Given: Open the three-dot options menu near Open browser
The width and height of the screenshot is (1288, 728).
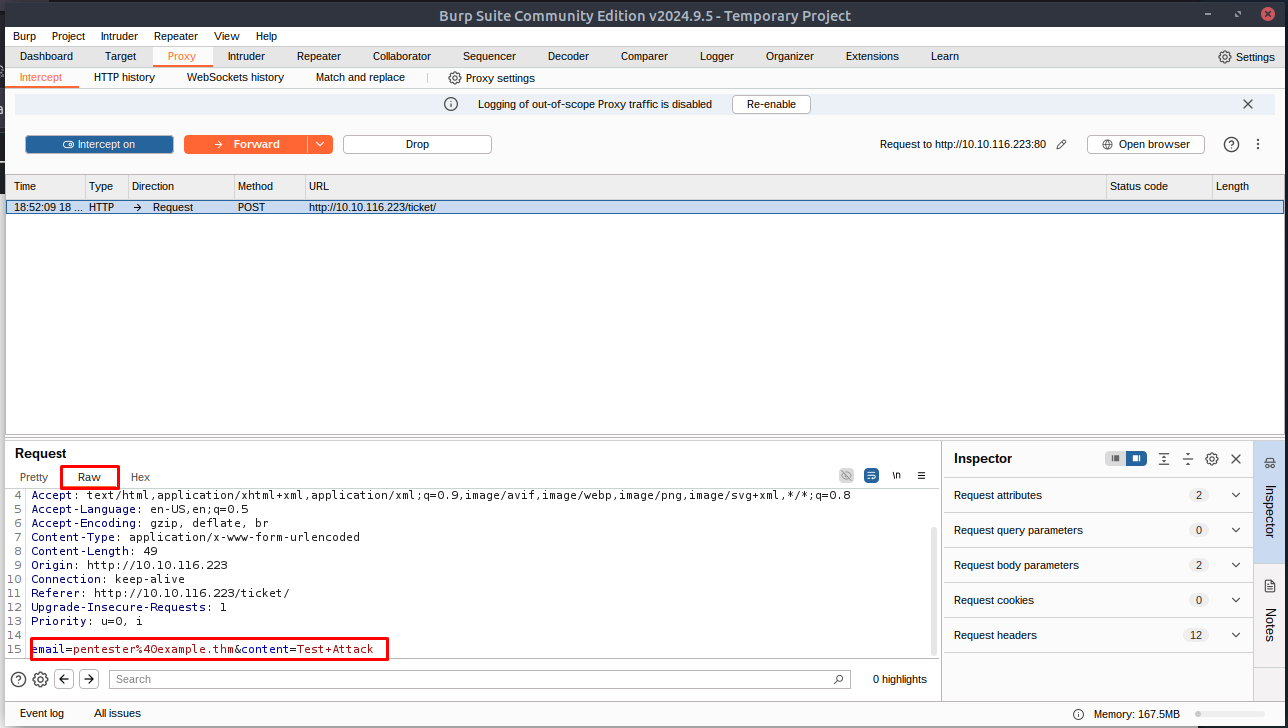Looking at the screenshot, I should coord(1258,145).
